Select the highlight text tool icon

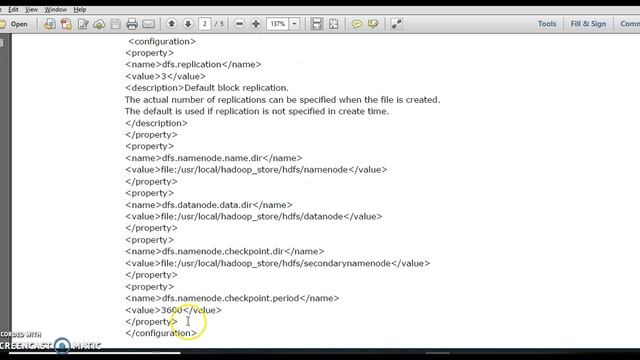(x=373, y=24)
